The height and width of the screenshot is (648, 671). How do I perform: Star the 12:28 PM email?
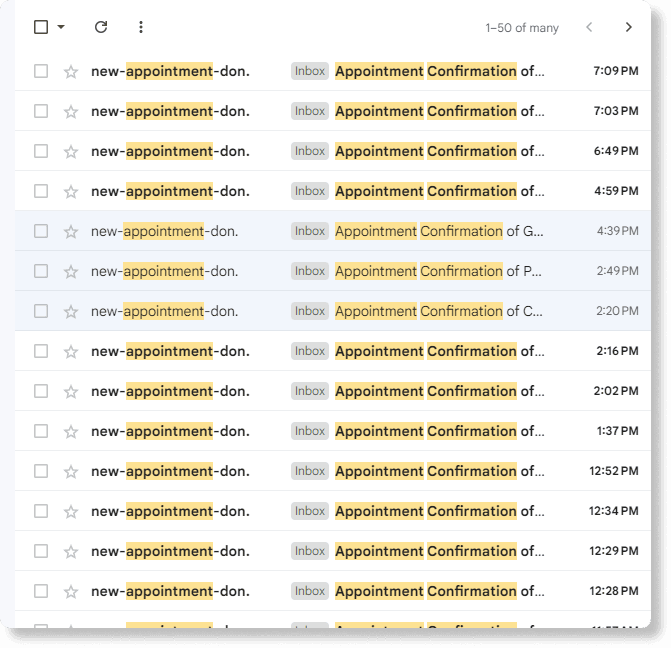71,592
